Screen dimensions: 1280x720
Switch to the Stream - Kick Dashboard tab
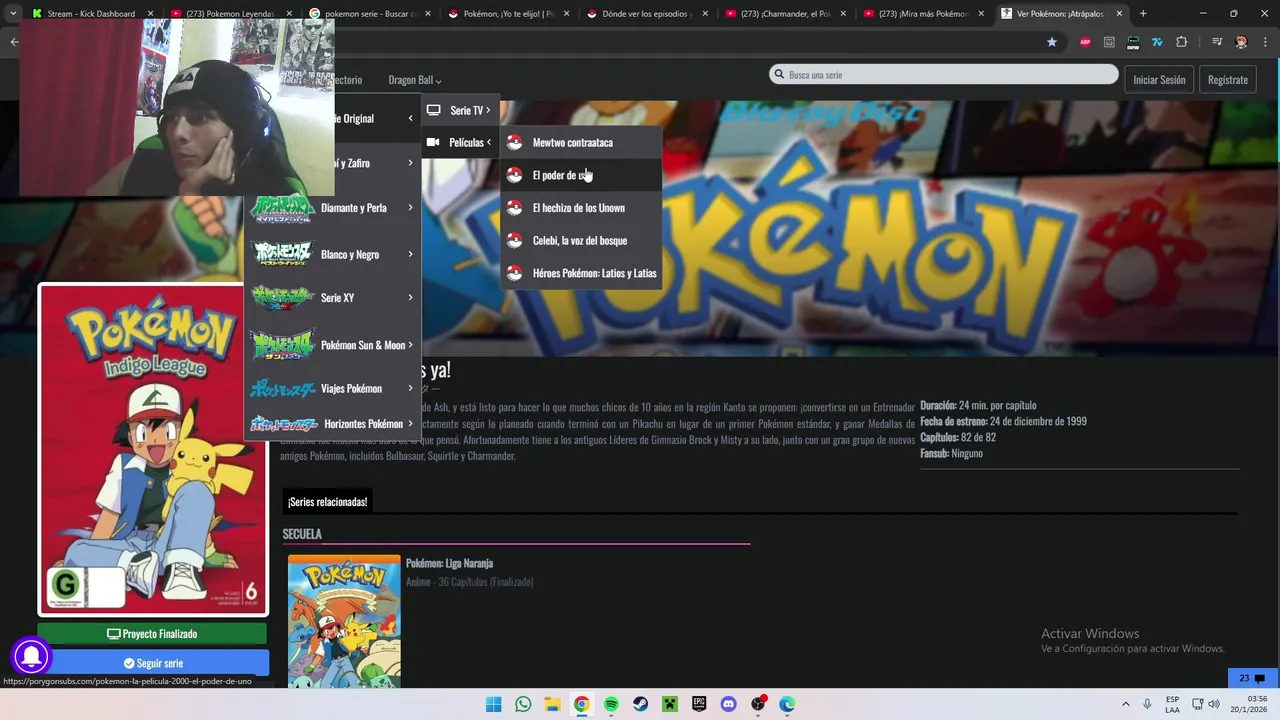[90, 14]
